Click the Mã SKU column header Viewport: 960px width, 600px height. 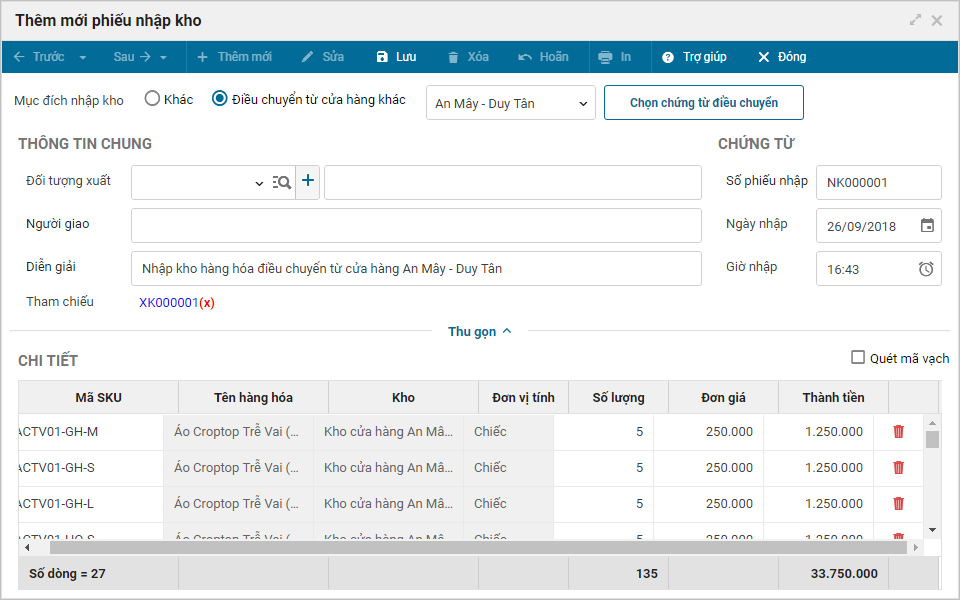pyautogui.click(x=99, y=397)
